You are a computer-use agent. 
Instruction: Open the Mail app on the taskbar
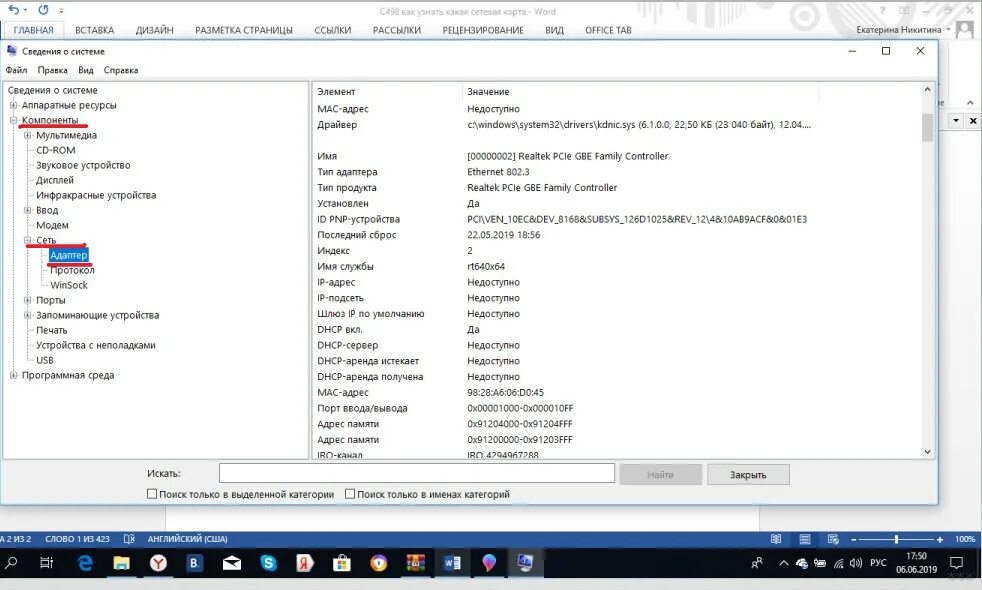point(232,563)
